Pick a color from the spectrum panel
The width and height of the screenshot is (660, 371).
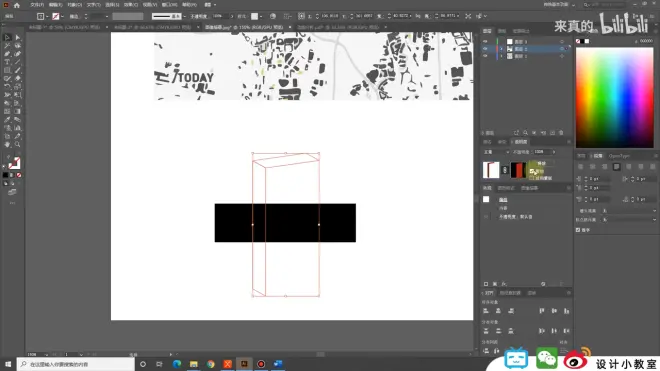click(x=615, y=98)
